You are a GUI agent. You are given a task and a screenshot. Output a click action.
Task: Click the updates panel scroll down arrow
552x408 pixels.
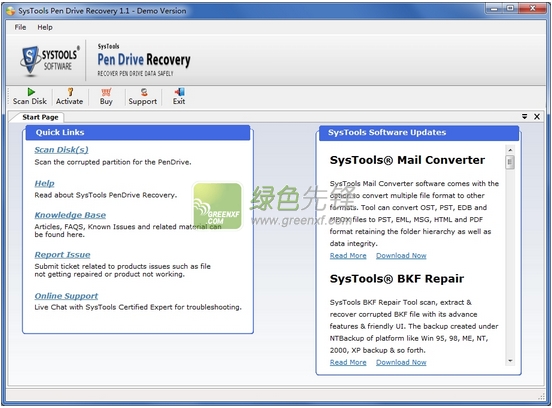[x=510, y=361]
